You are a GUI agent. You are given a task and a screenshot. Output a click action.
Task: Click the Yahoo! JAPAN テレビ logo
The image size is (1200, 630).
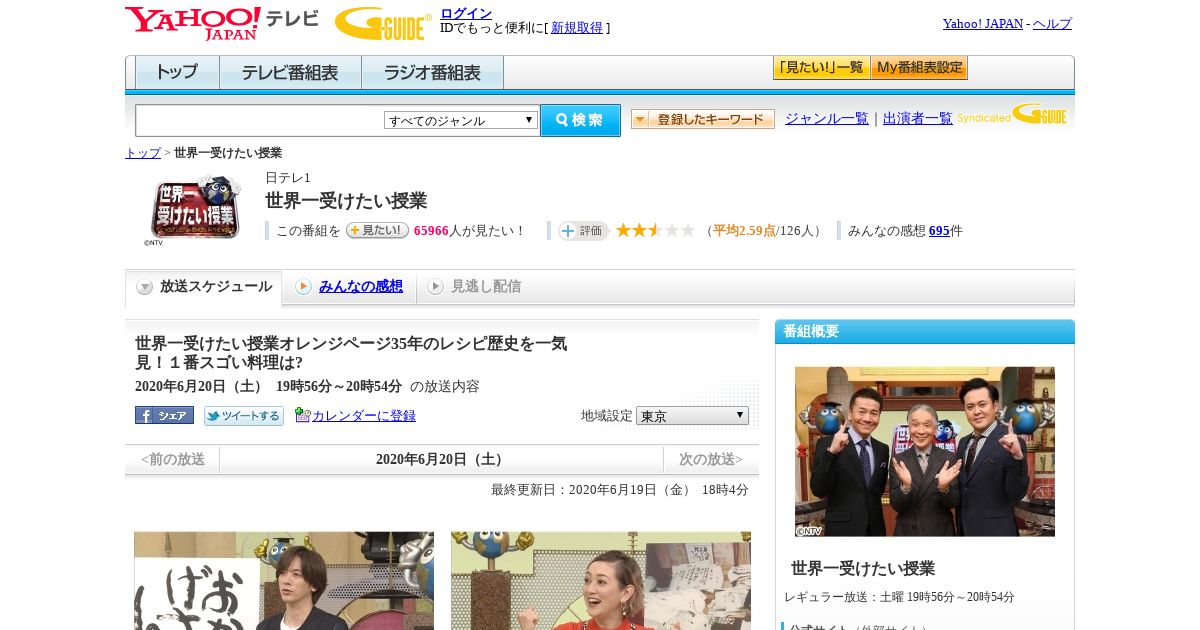pos(222,23)
